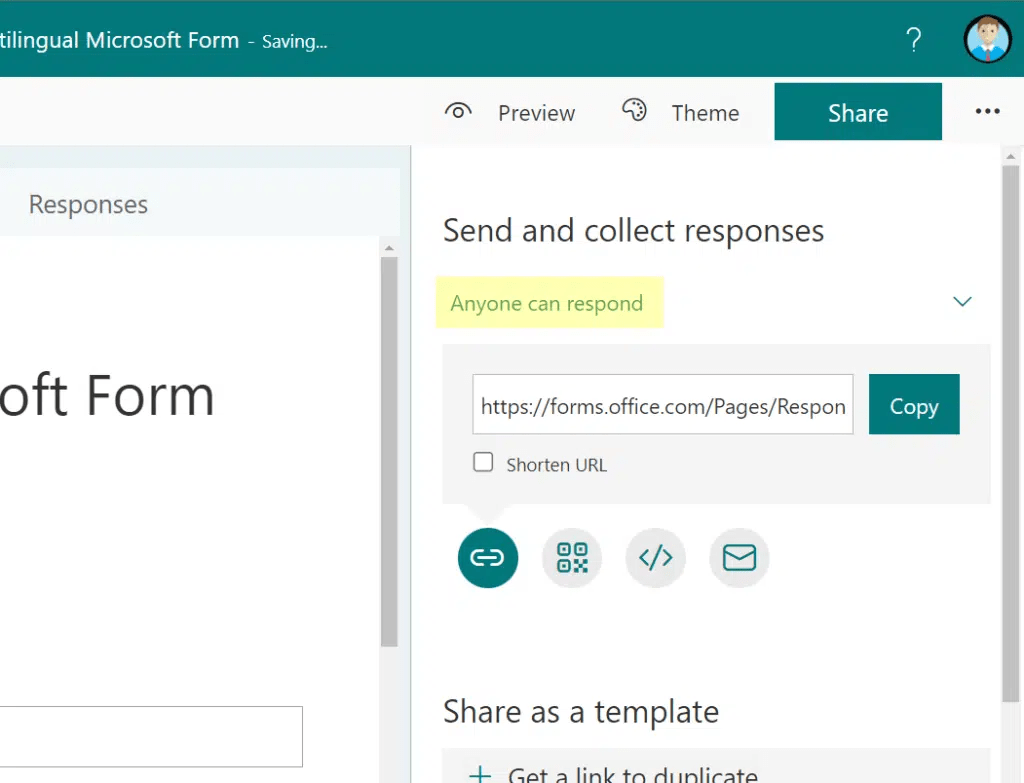1024x783 pixels.
Task: Enable the Shorten URL checkbox
Action: pos(483,462)
